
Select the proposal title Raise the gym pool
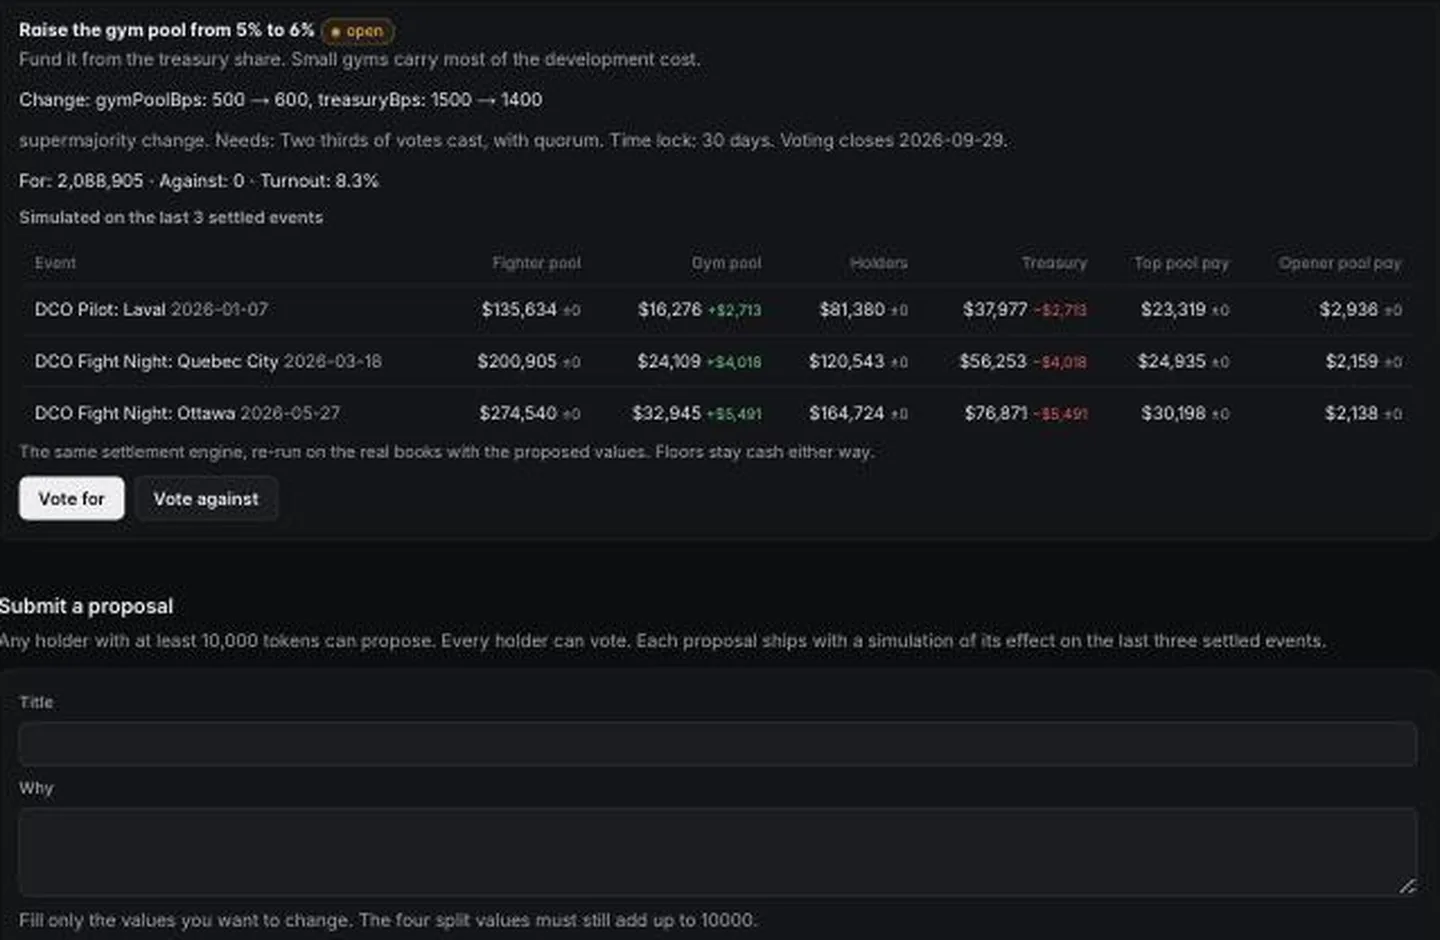coord(167,30)
